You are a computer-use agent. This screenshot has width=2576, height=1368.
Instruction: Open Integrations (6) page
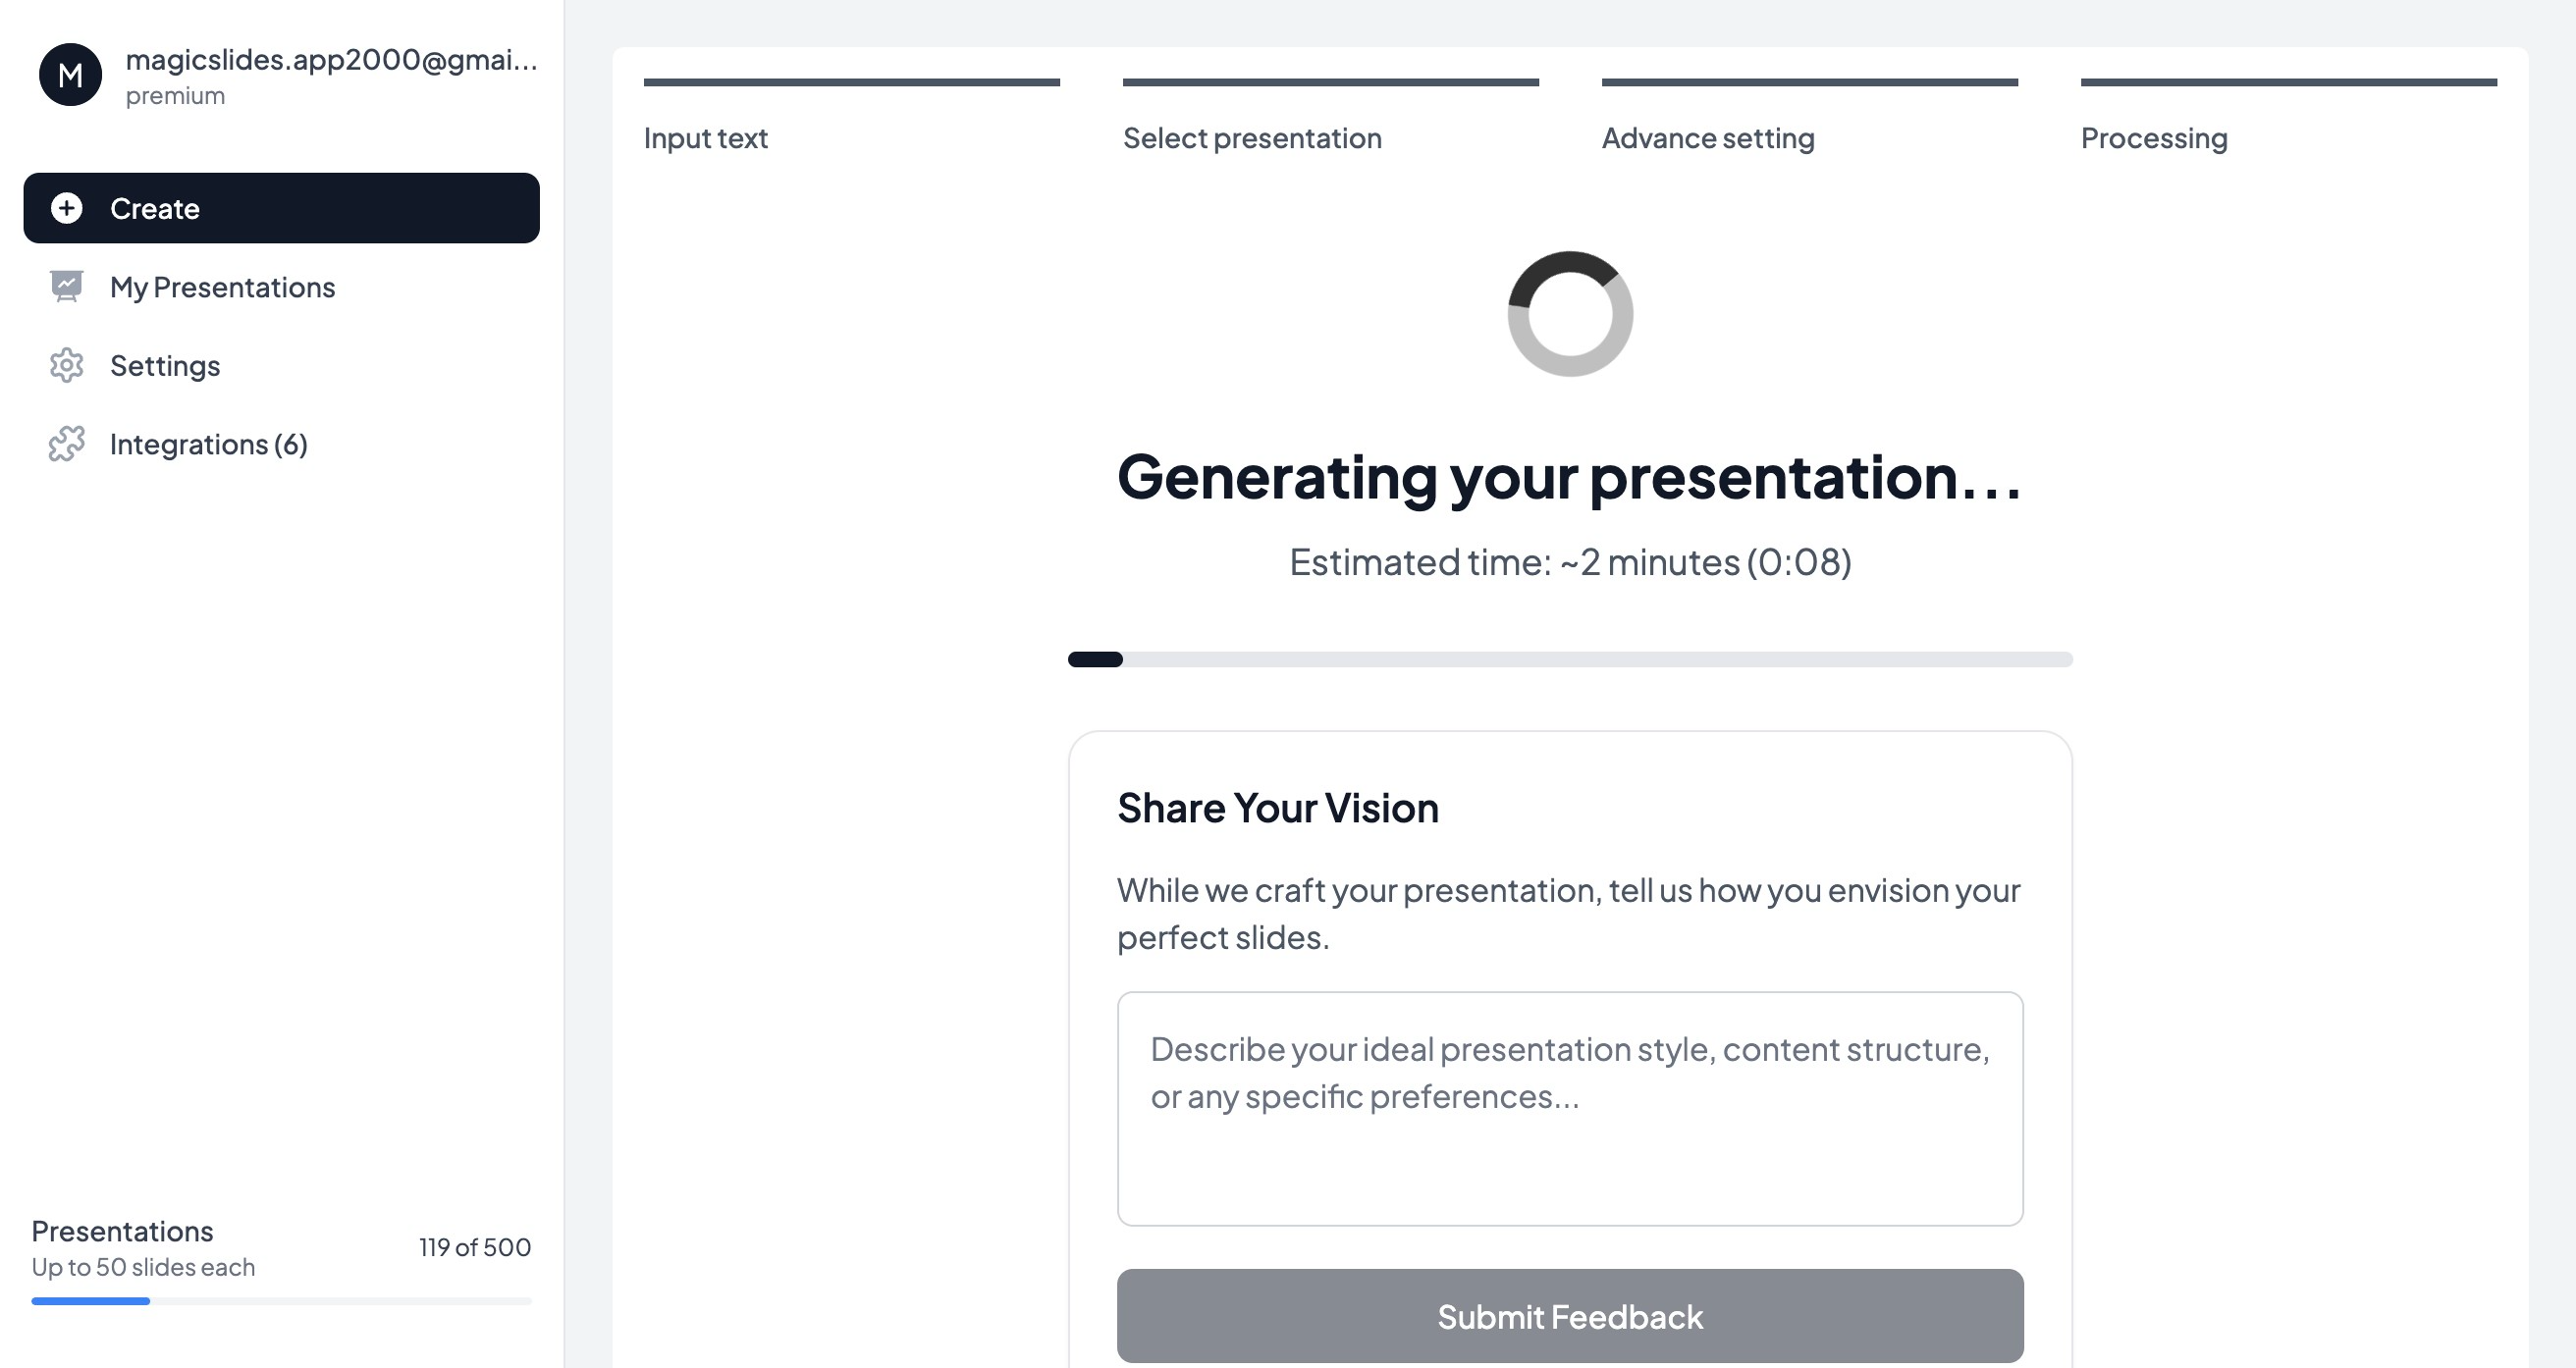[208, 444]
